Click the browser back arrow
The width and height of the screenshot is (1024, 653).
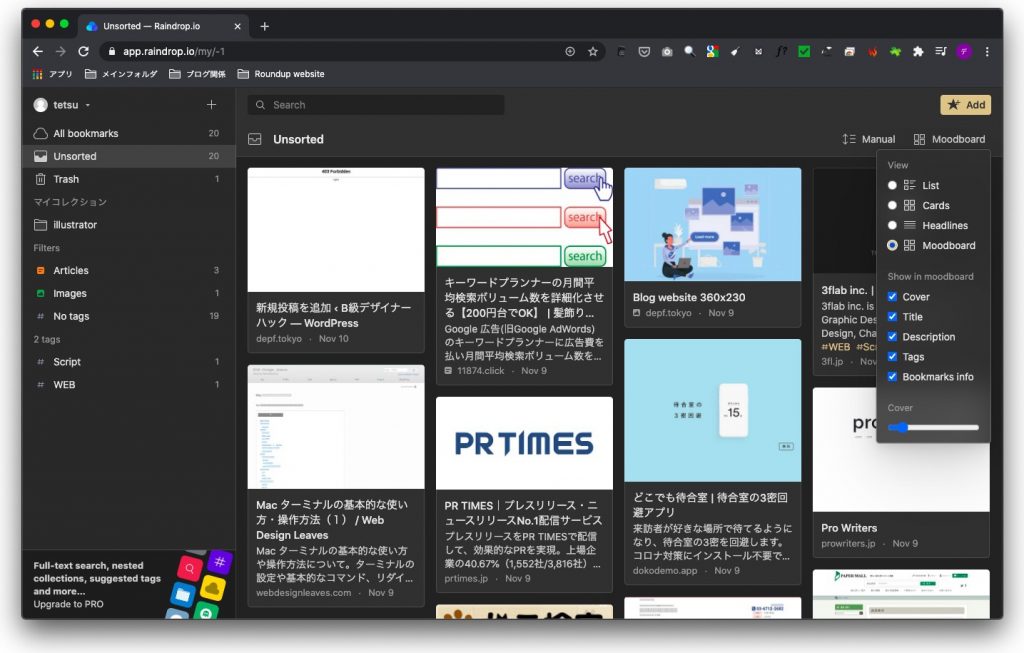(38, 52)
